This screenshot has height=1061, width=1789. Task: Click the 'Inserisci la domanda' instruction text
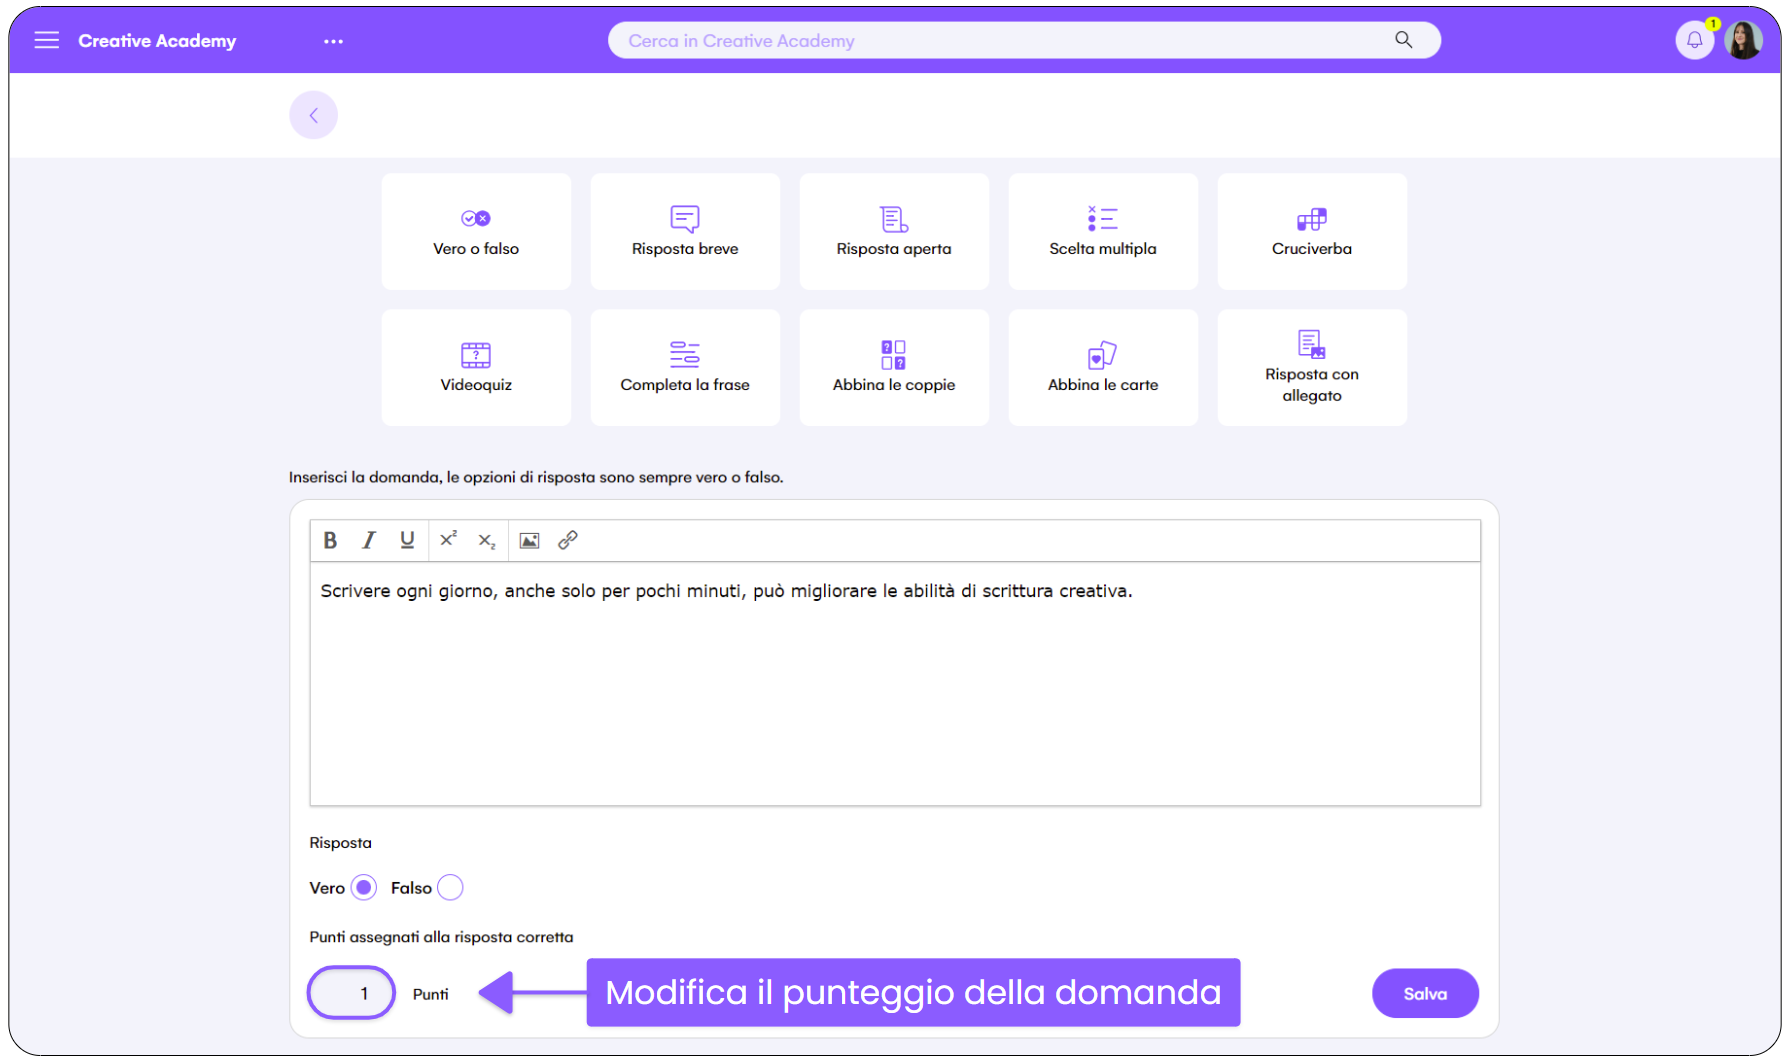coord(536,477)
